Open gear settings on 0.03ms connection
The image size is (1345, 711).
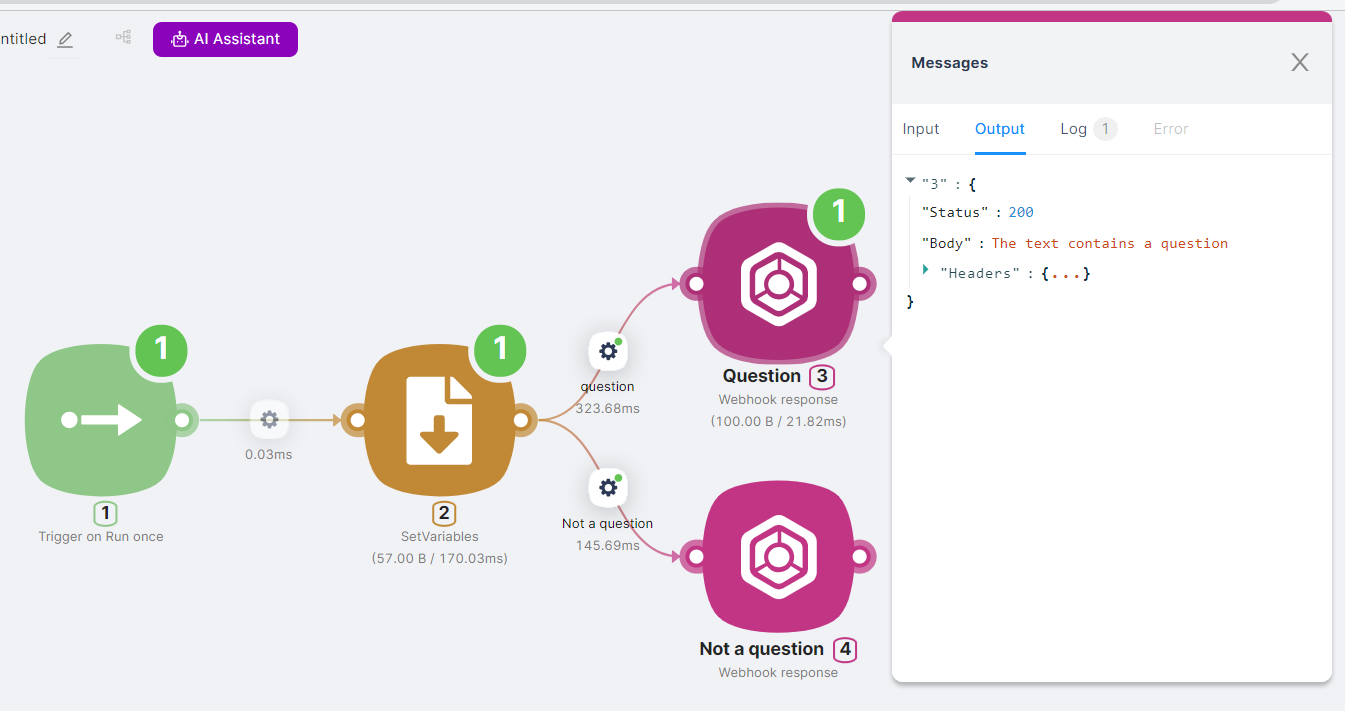tap(269, 420)
